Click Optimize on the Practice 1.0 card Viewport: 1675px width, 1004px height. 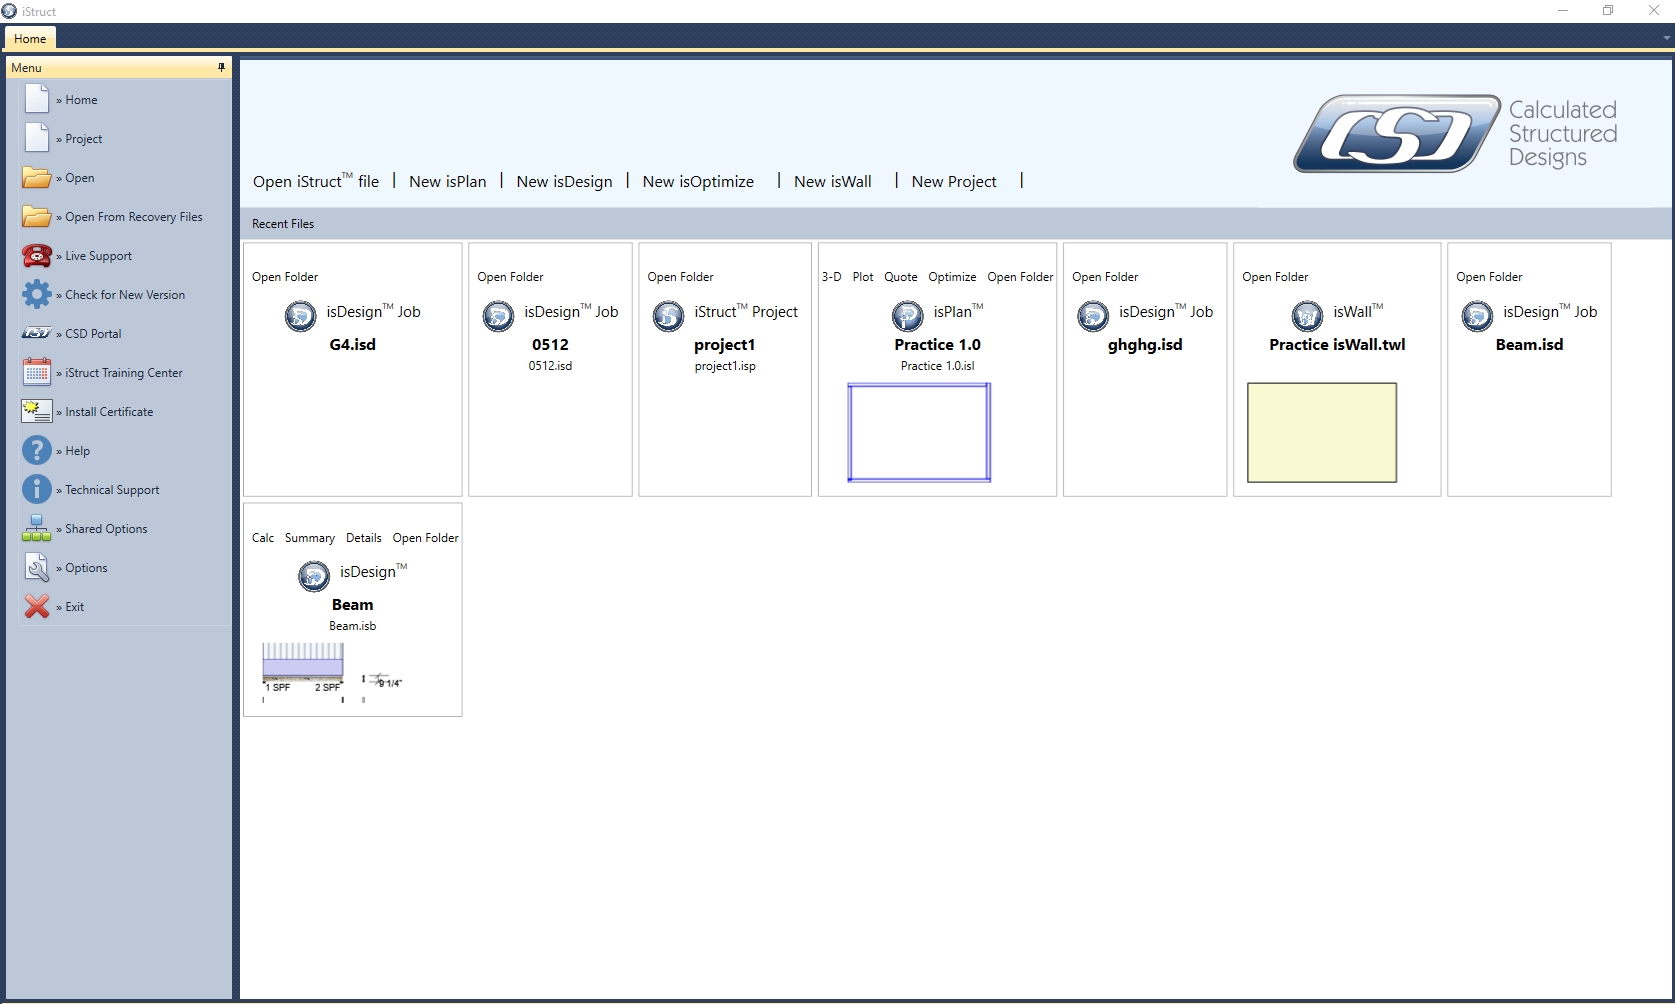click(951, 277)
